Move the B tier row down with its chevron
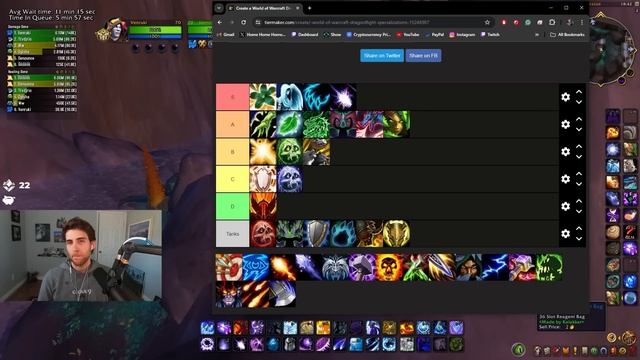This screenshot has height=360, width=640. (x=579, y=157)
